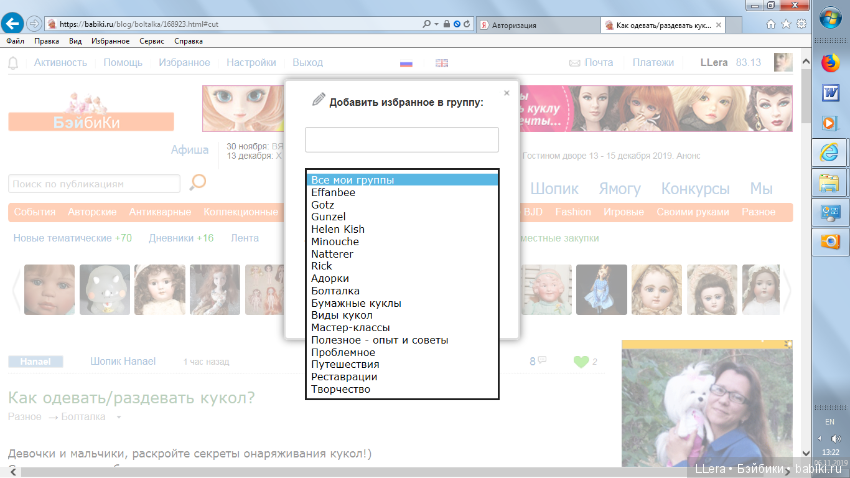Click the notification bell icon
This screenshot has height=478, width=850.
(14, 63)
